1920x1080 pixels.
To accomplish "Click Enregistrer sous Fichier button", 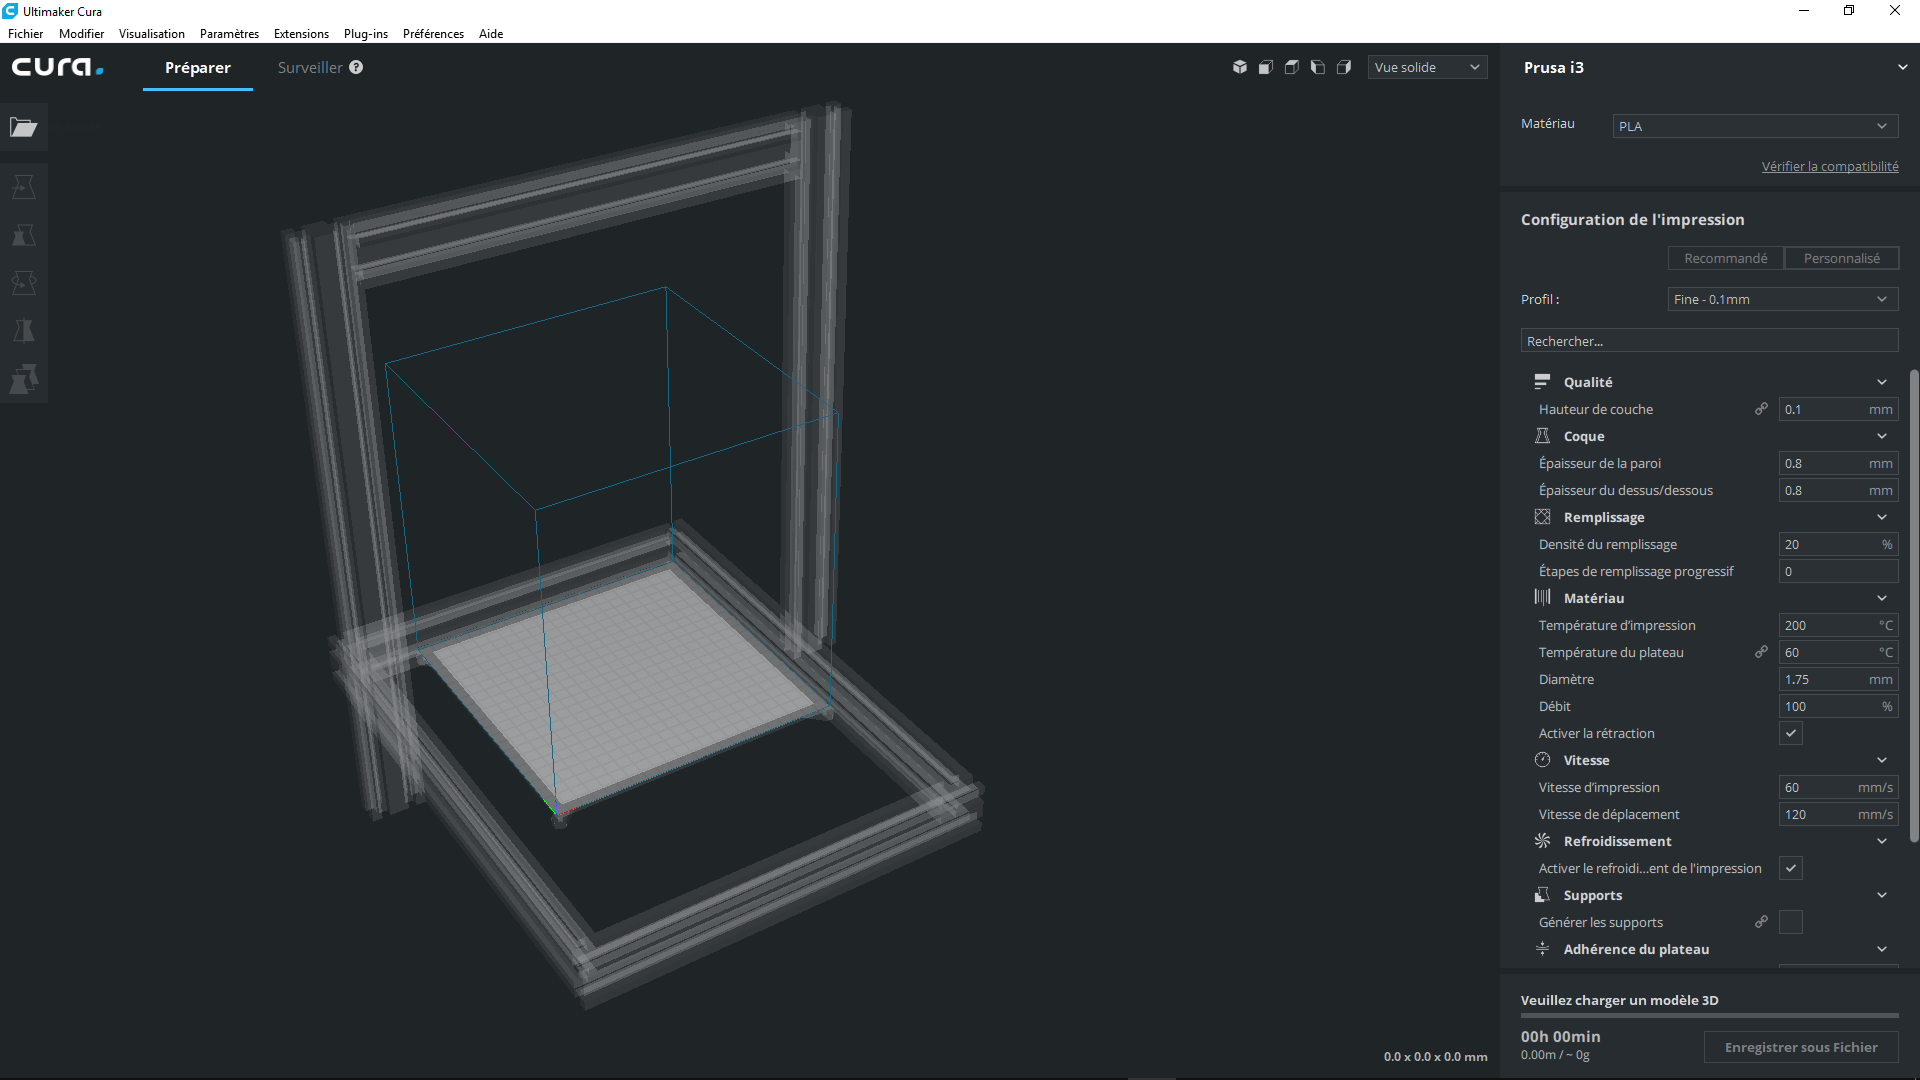I will coord(1801,1047).
